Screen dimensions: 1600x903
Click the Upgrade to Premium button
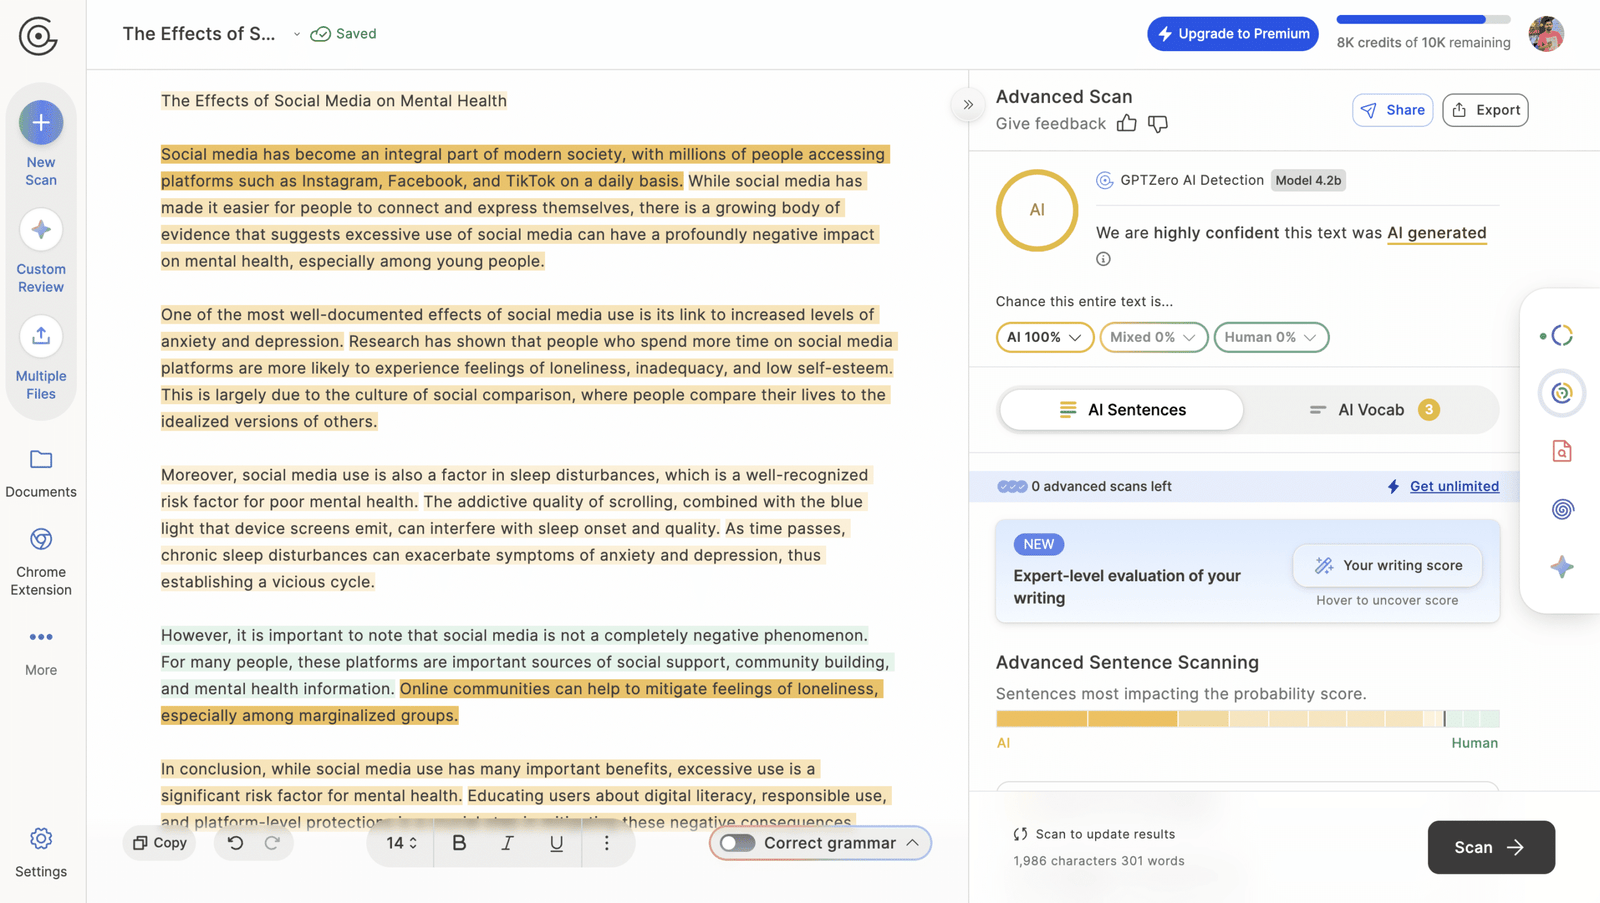[1232, 34]
